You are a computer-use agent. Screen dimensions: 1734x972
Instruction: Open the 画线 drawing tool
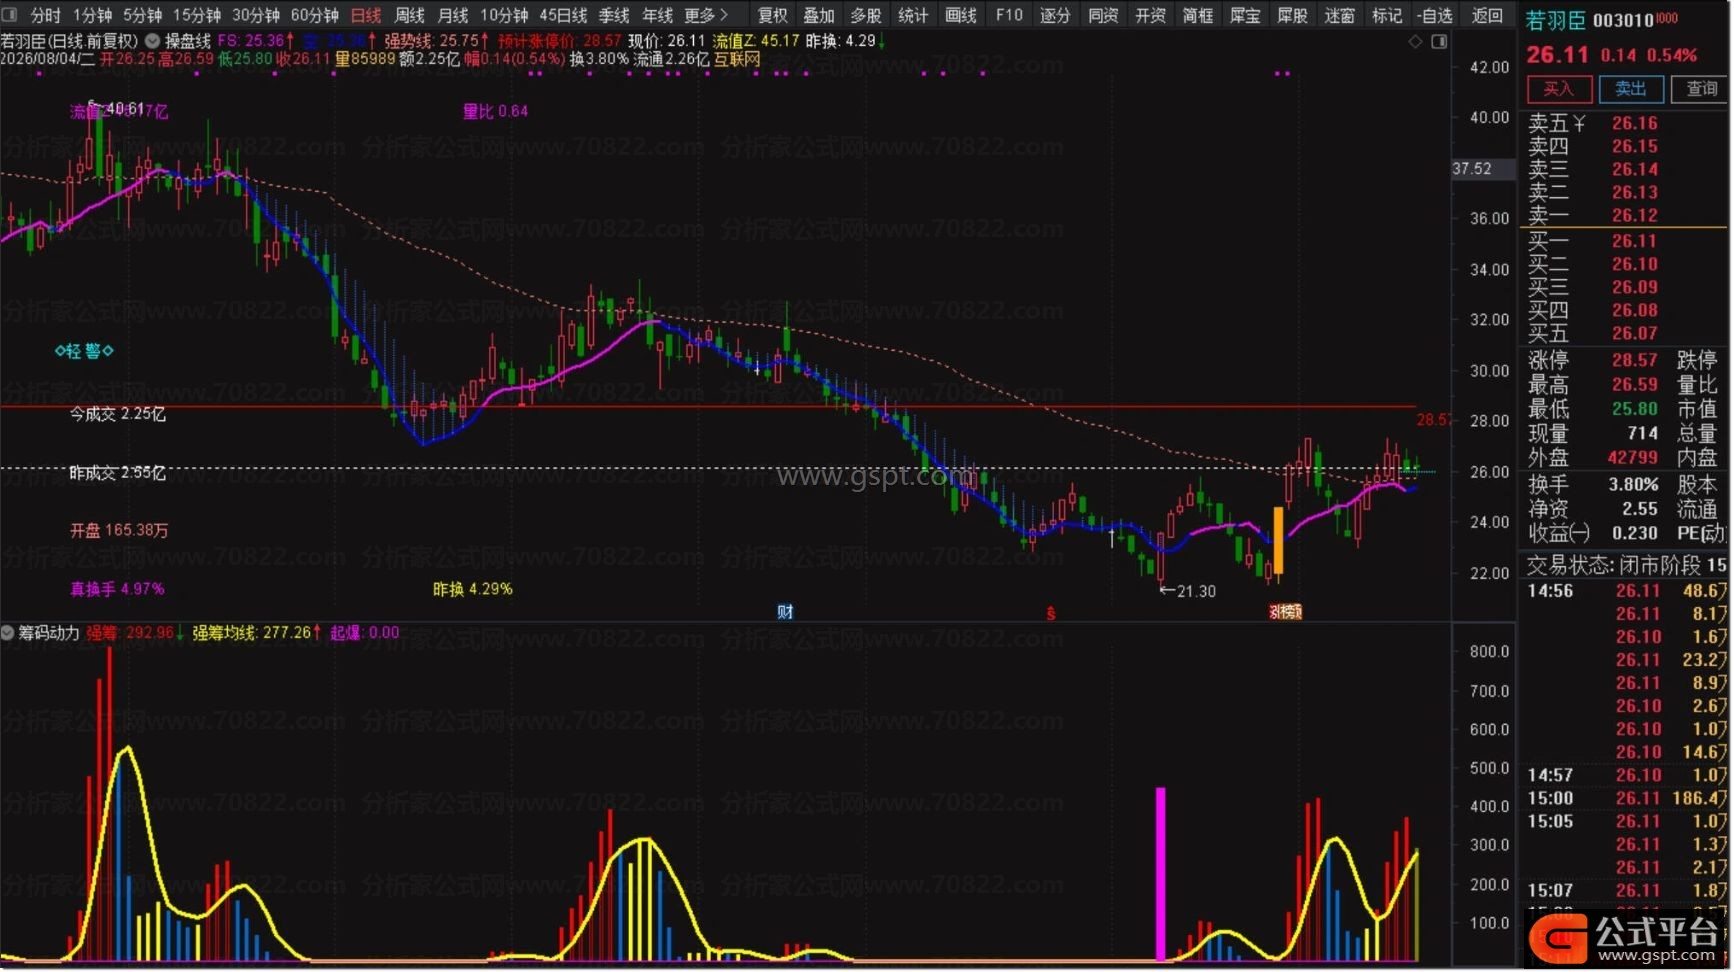[x=961, y=15]
